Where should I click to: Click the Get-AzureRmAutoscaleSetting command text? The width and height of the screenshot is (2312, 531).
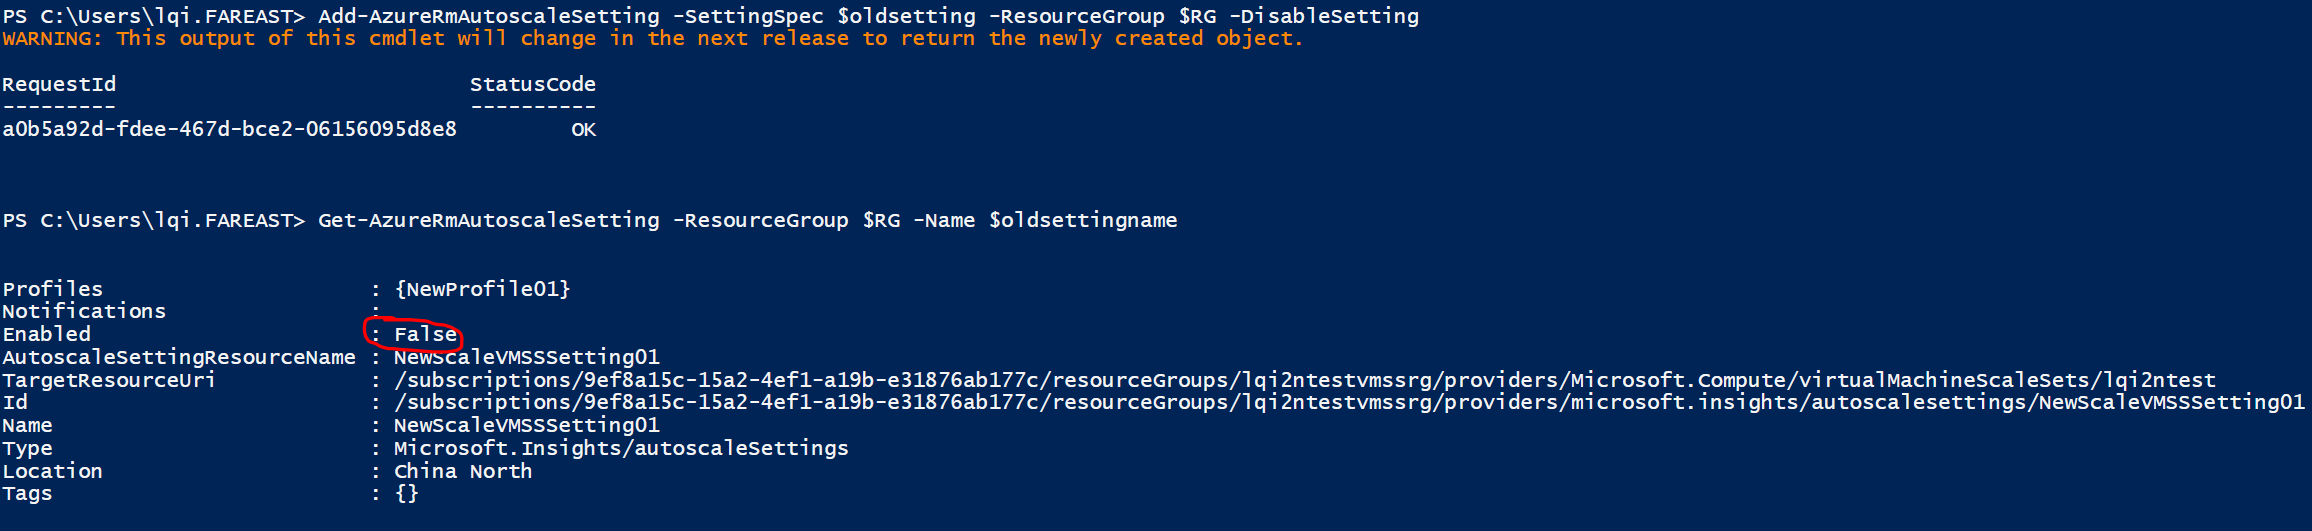click(488, 221)
